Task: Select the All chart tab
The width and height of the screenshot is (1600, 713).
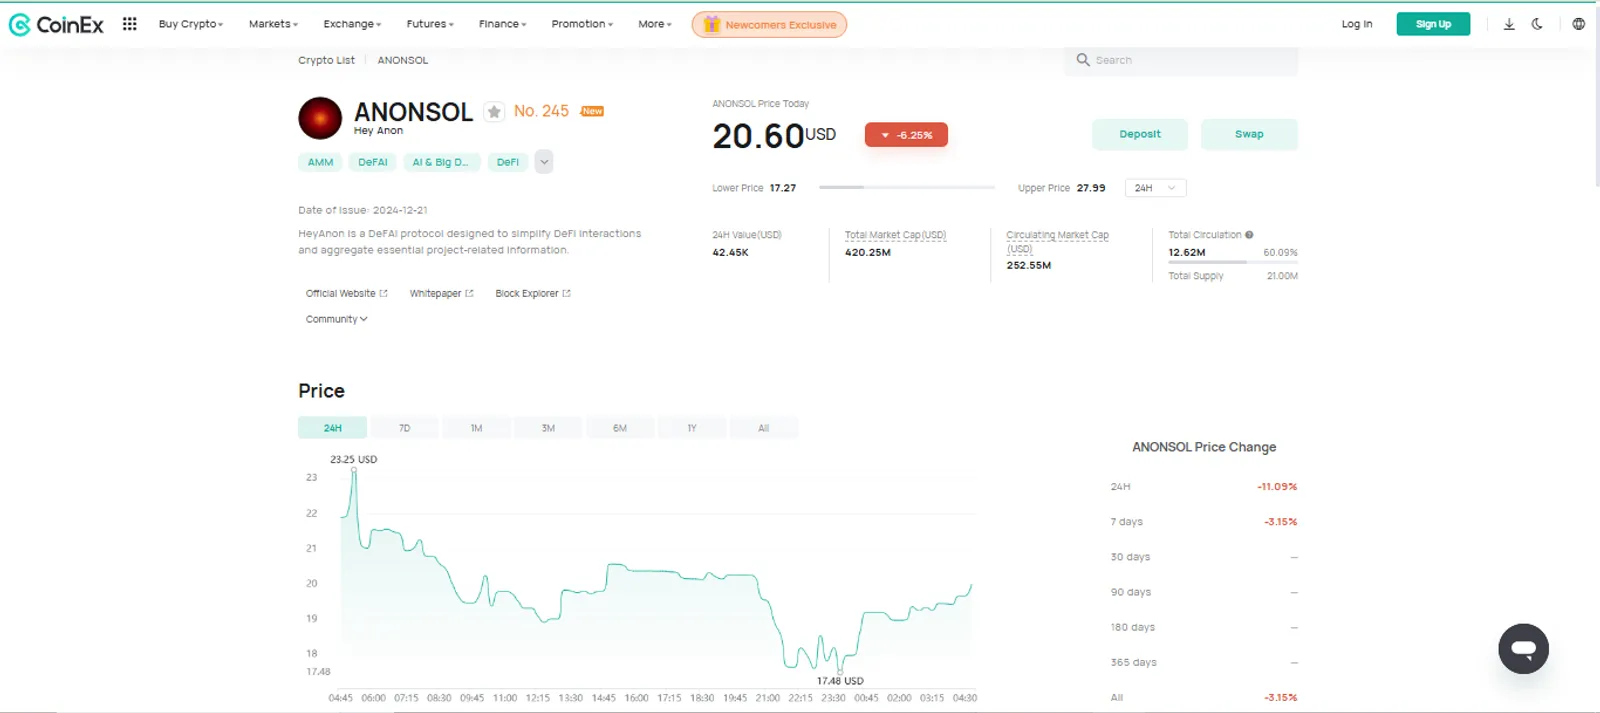Action: point(764,428)
